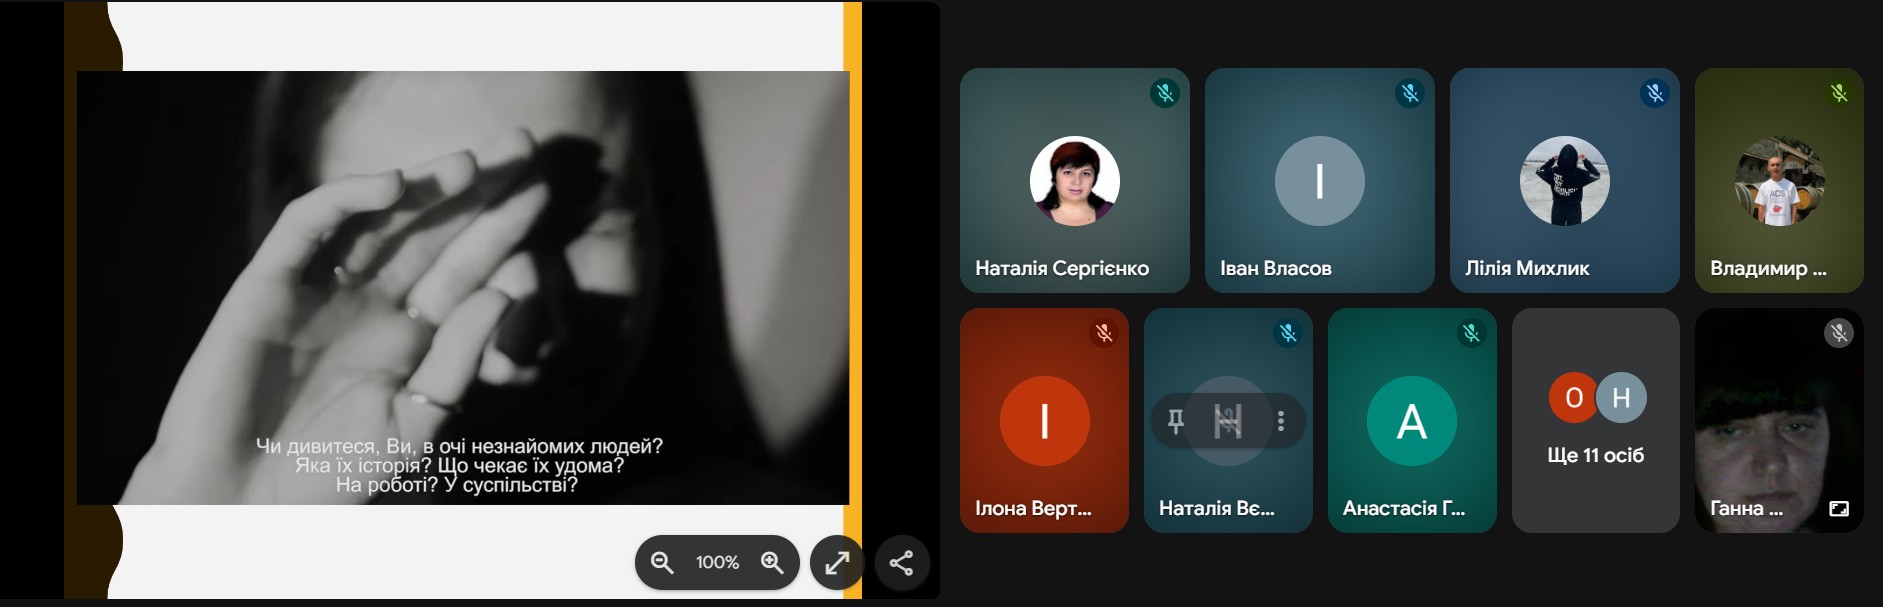Open more options on Наталія Ве... tile
This screenshot has width=1883, height=607.
point(1281,421)
